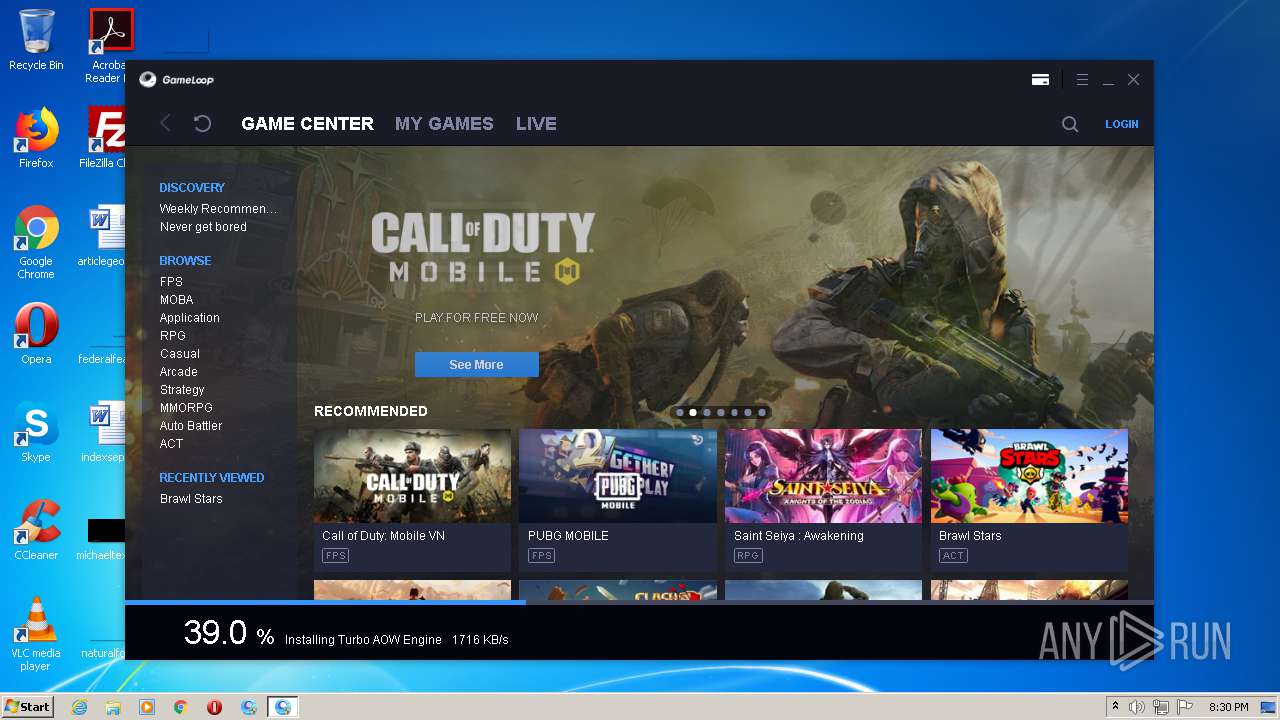Viewport: 1280px width, 720px height.
Task: Open the Brawl Stars game thumbnail
Action: 1029,476
